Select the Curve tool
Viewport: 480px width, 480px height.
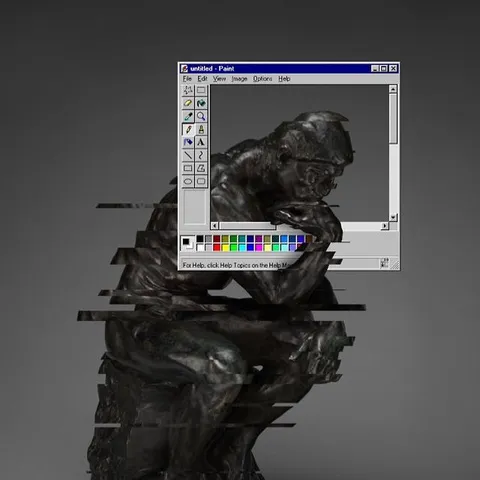201,155
